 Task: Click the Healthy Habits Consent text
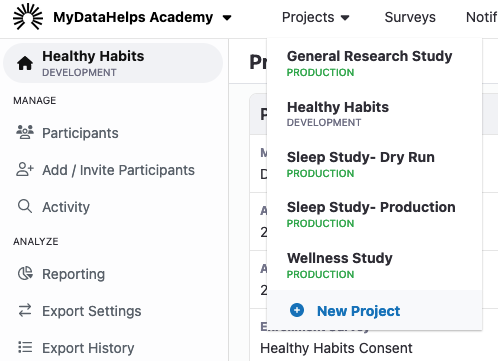[x=336, y=348]
